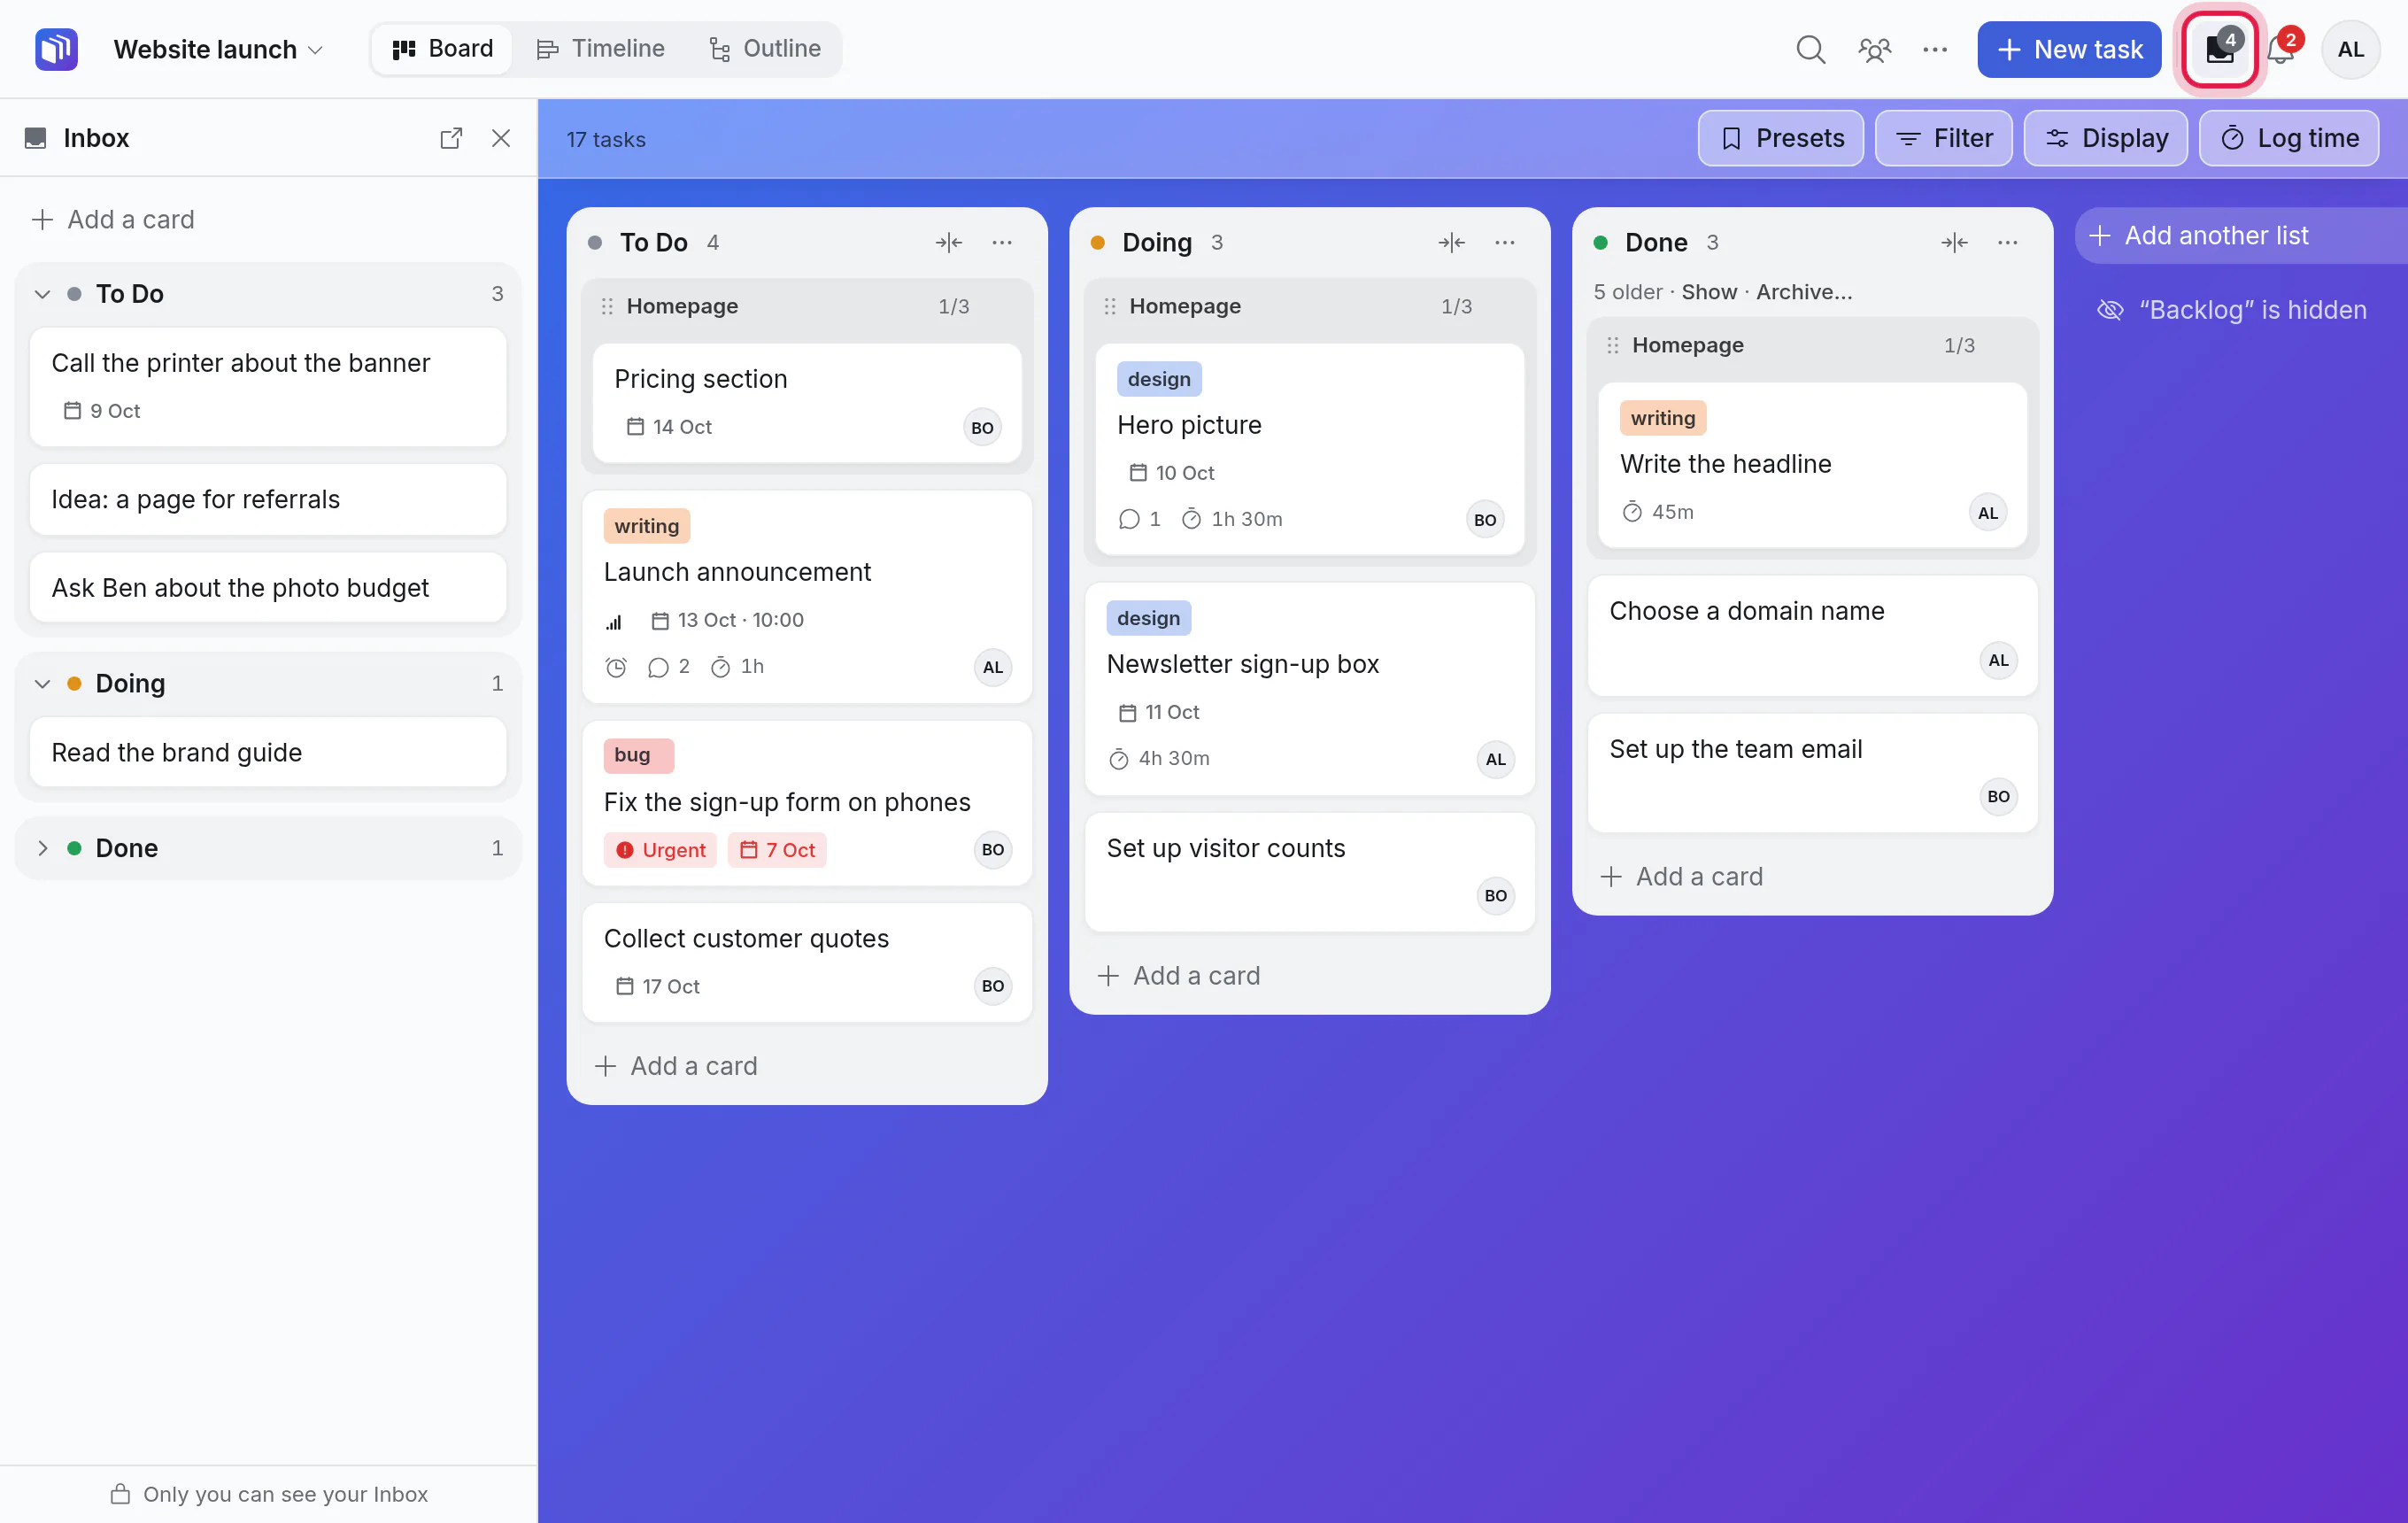Screen dimensions: 2408x1523
Task: Click the writing label on Launch announcement
Action: pos(646,526)
